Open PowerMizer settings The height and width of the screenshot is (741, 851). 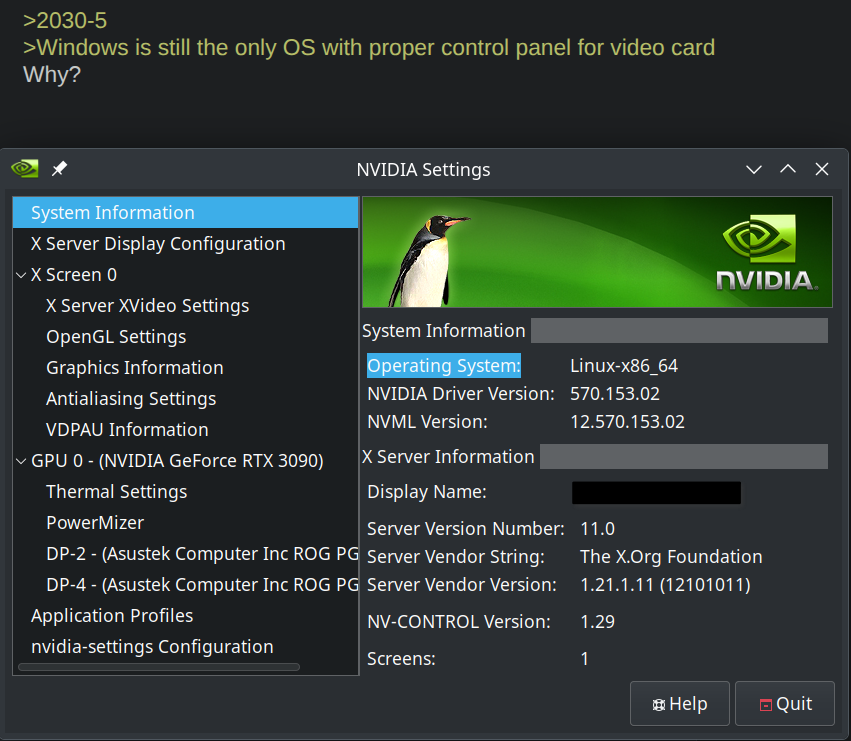coord(95,522)
